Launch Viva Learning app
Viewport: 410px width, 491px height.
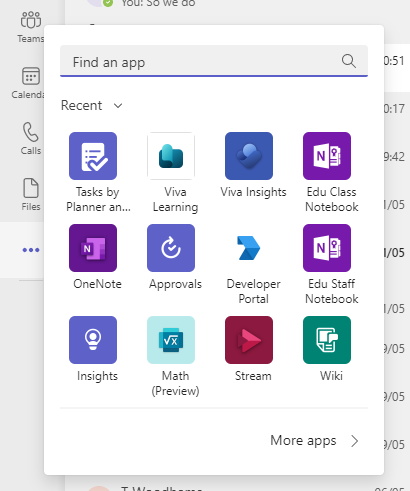click(x=171, y=156)
